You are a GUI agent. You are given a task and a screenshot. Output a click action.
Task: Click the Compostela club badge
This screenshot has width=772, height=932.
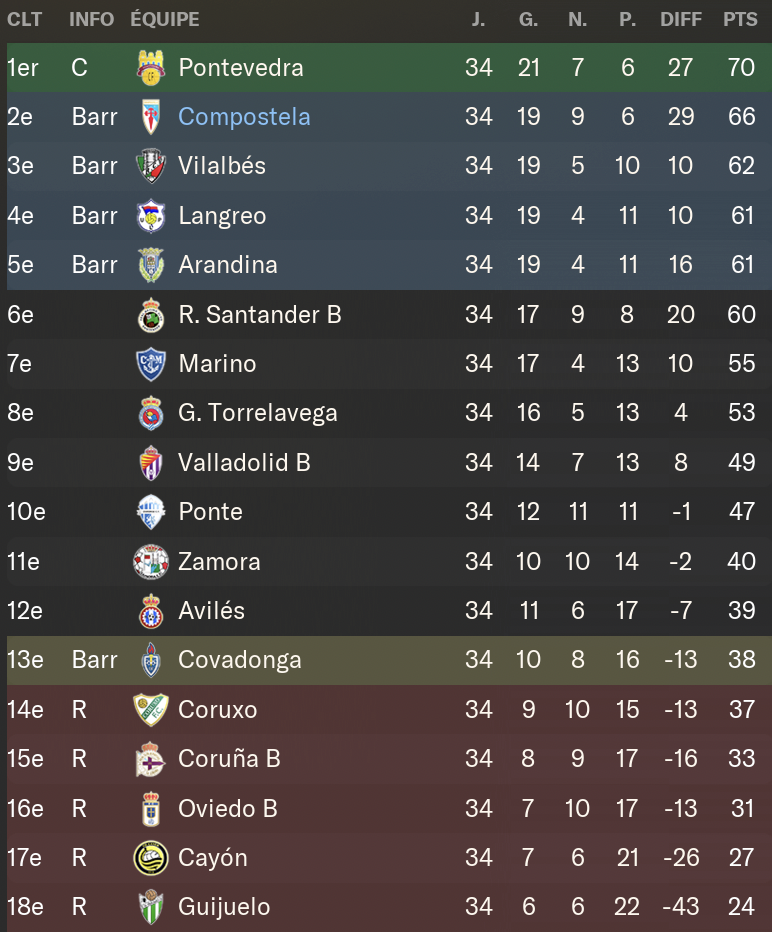[x=150, y=116]
